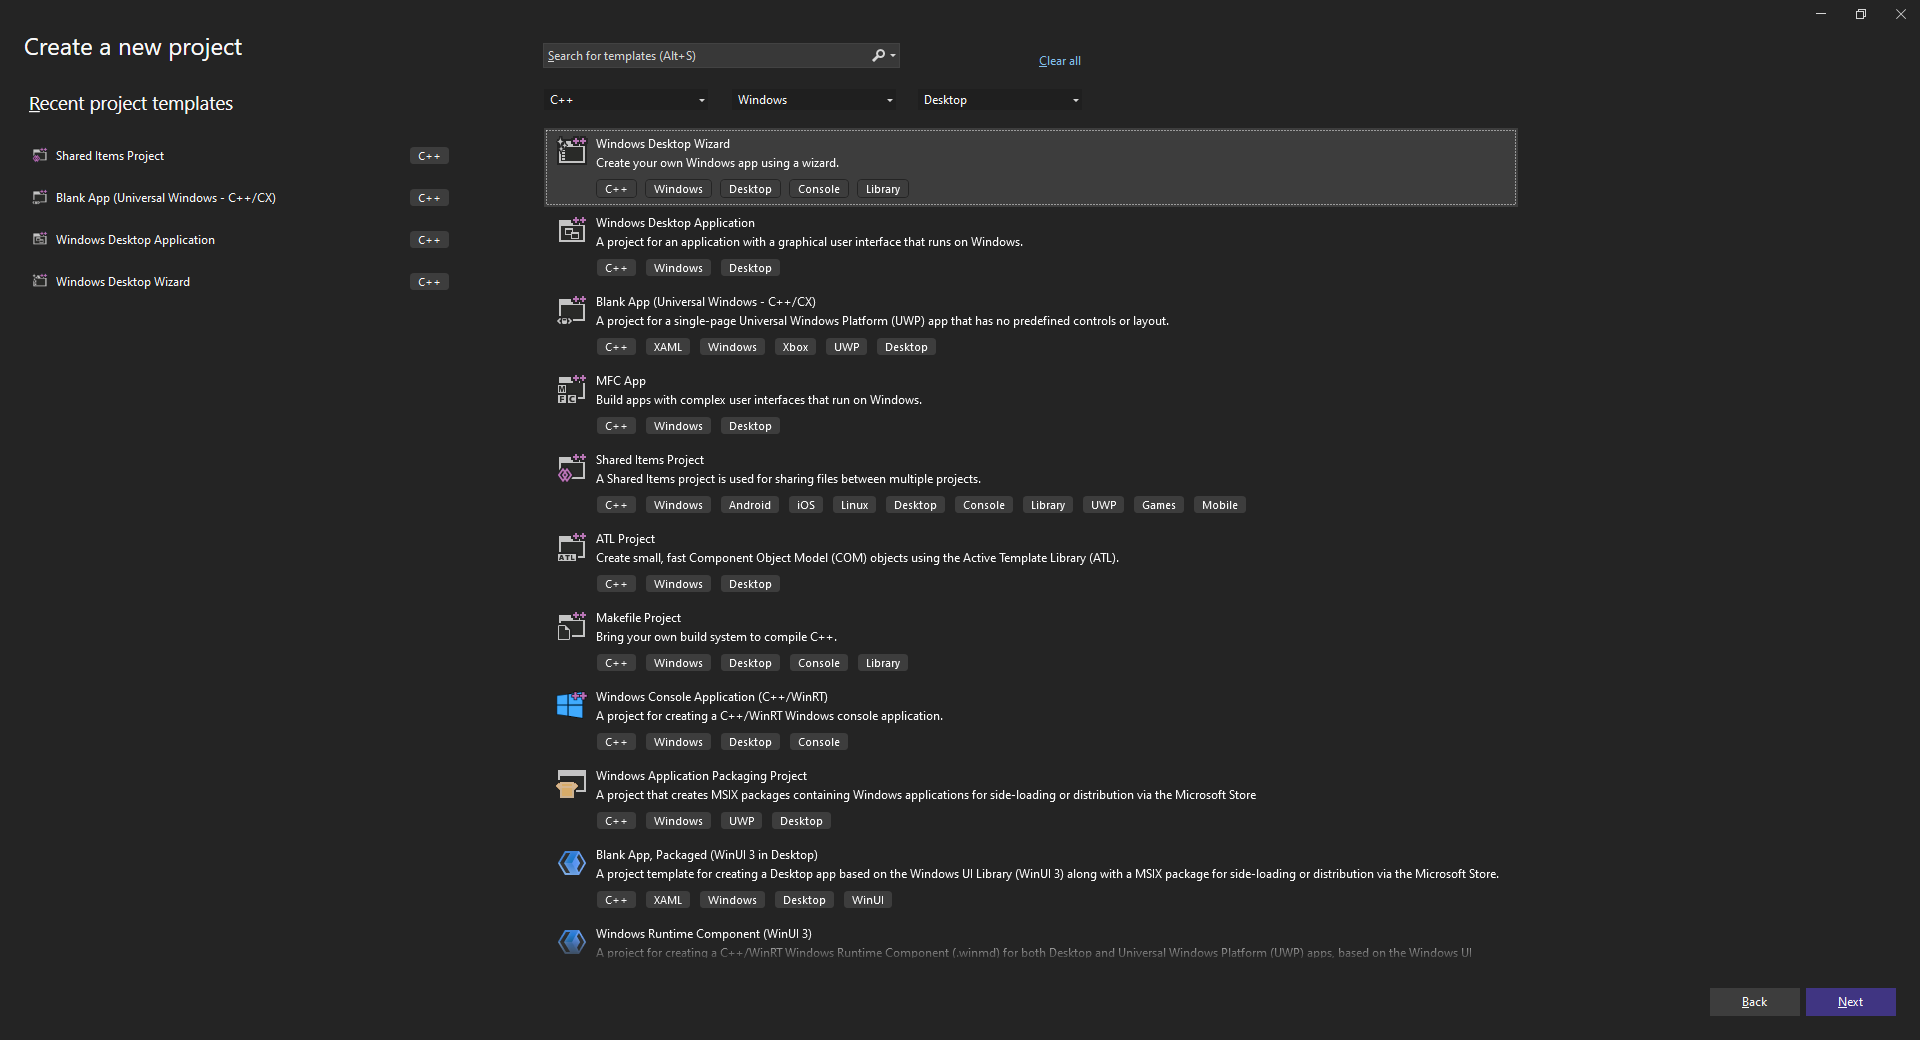Click the recent Blank App (Universal Windows) icon
Viewport: 1920px width, 1040px height.
pyautogui.click(x=40, y=197)
